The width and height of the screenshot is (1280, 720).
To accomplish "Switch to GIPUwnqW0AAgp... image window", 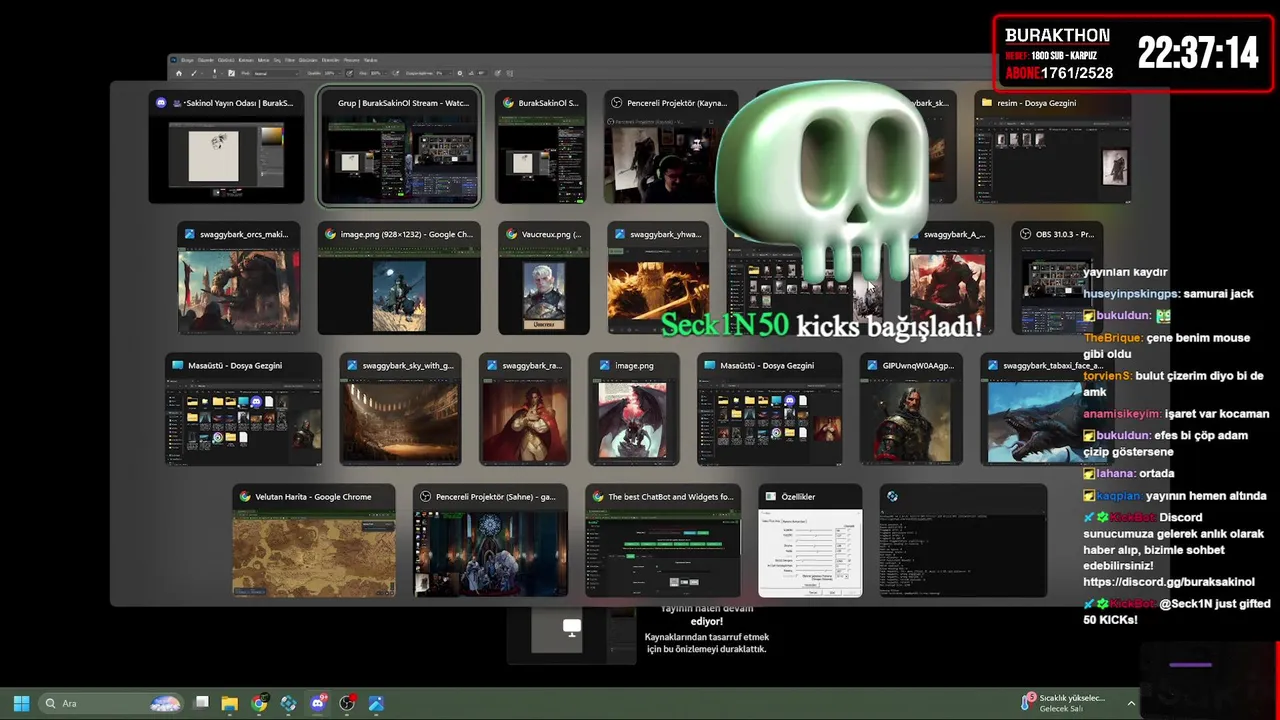I will 911,409.
